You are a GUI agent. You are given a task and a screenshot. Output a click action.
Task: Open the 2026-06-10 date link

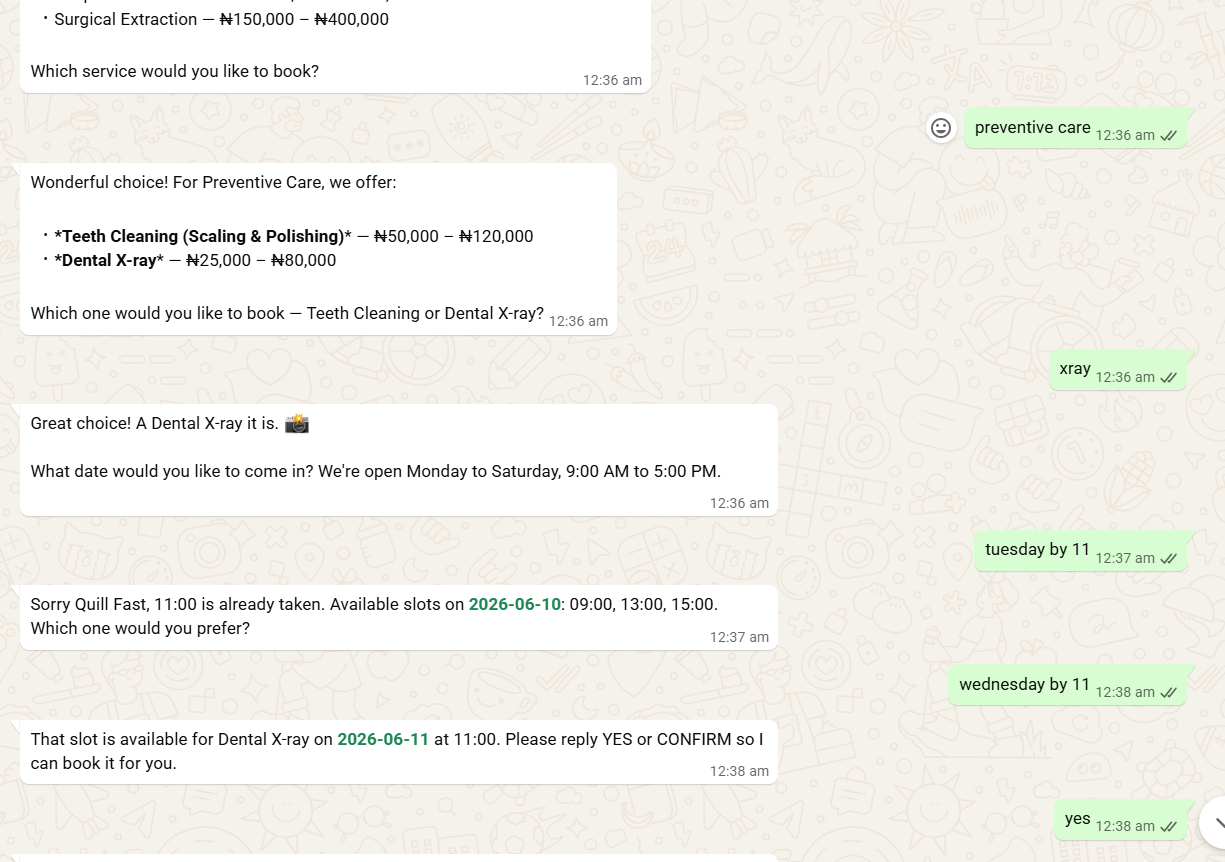point(515,604)
